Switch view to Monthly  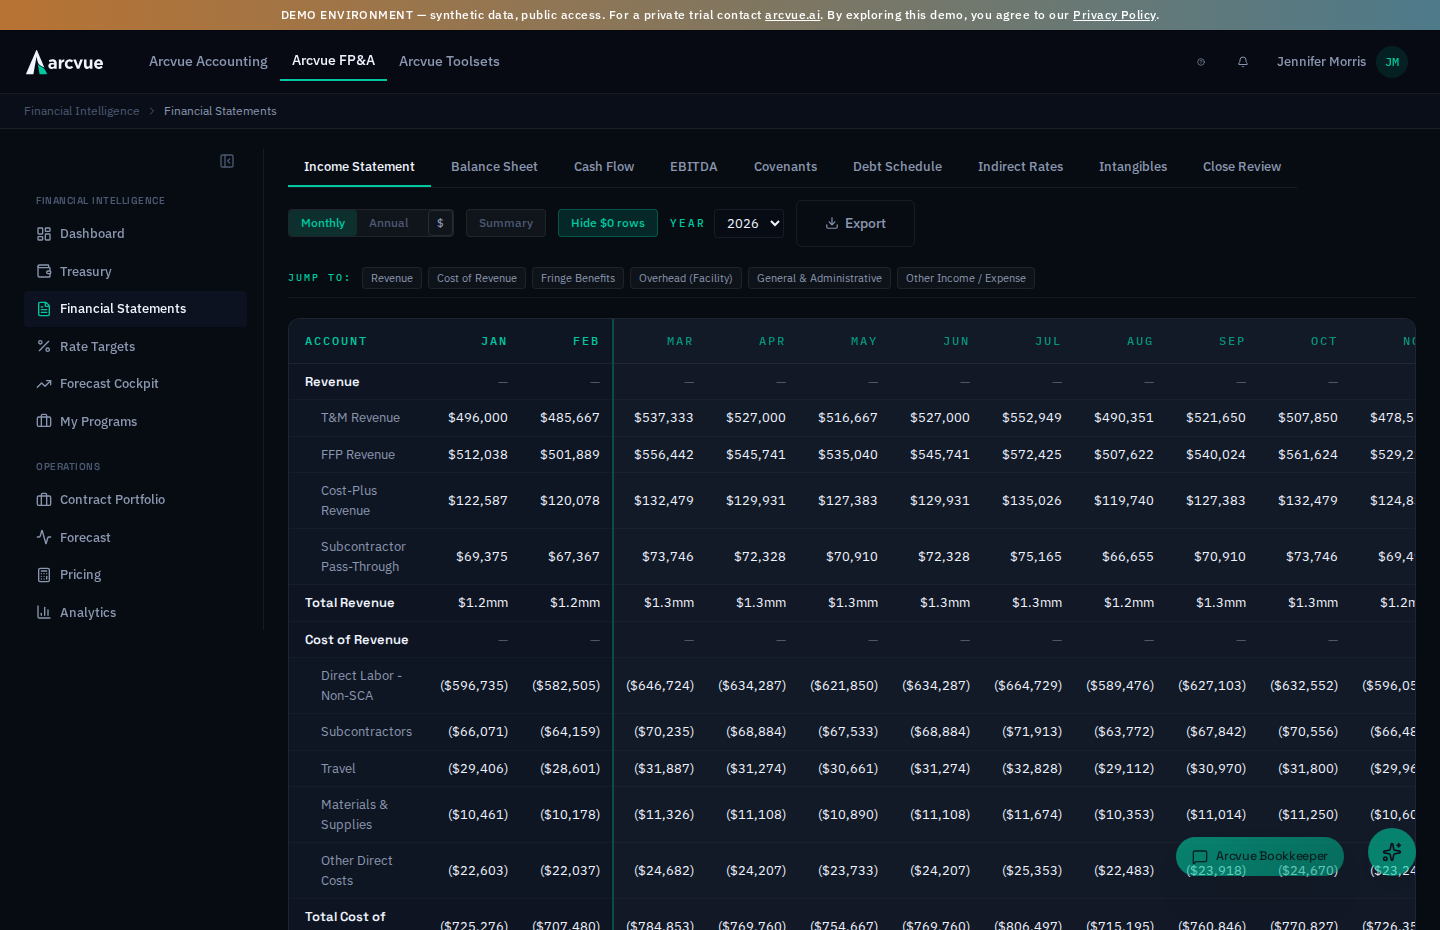point(323,223)
